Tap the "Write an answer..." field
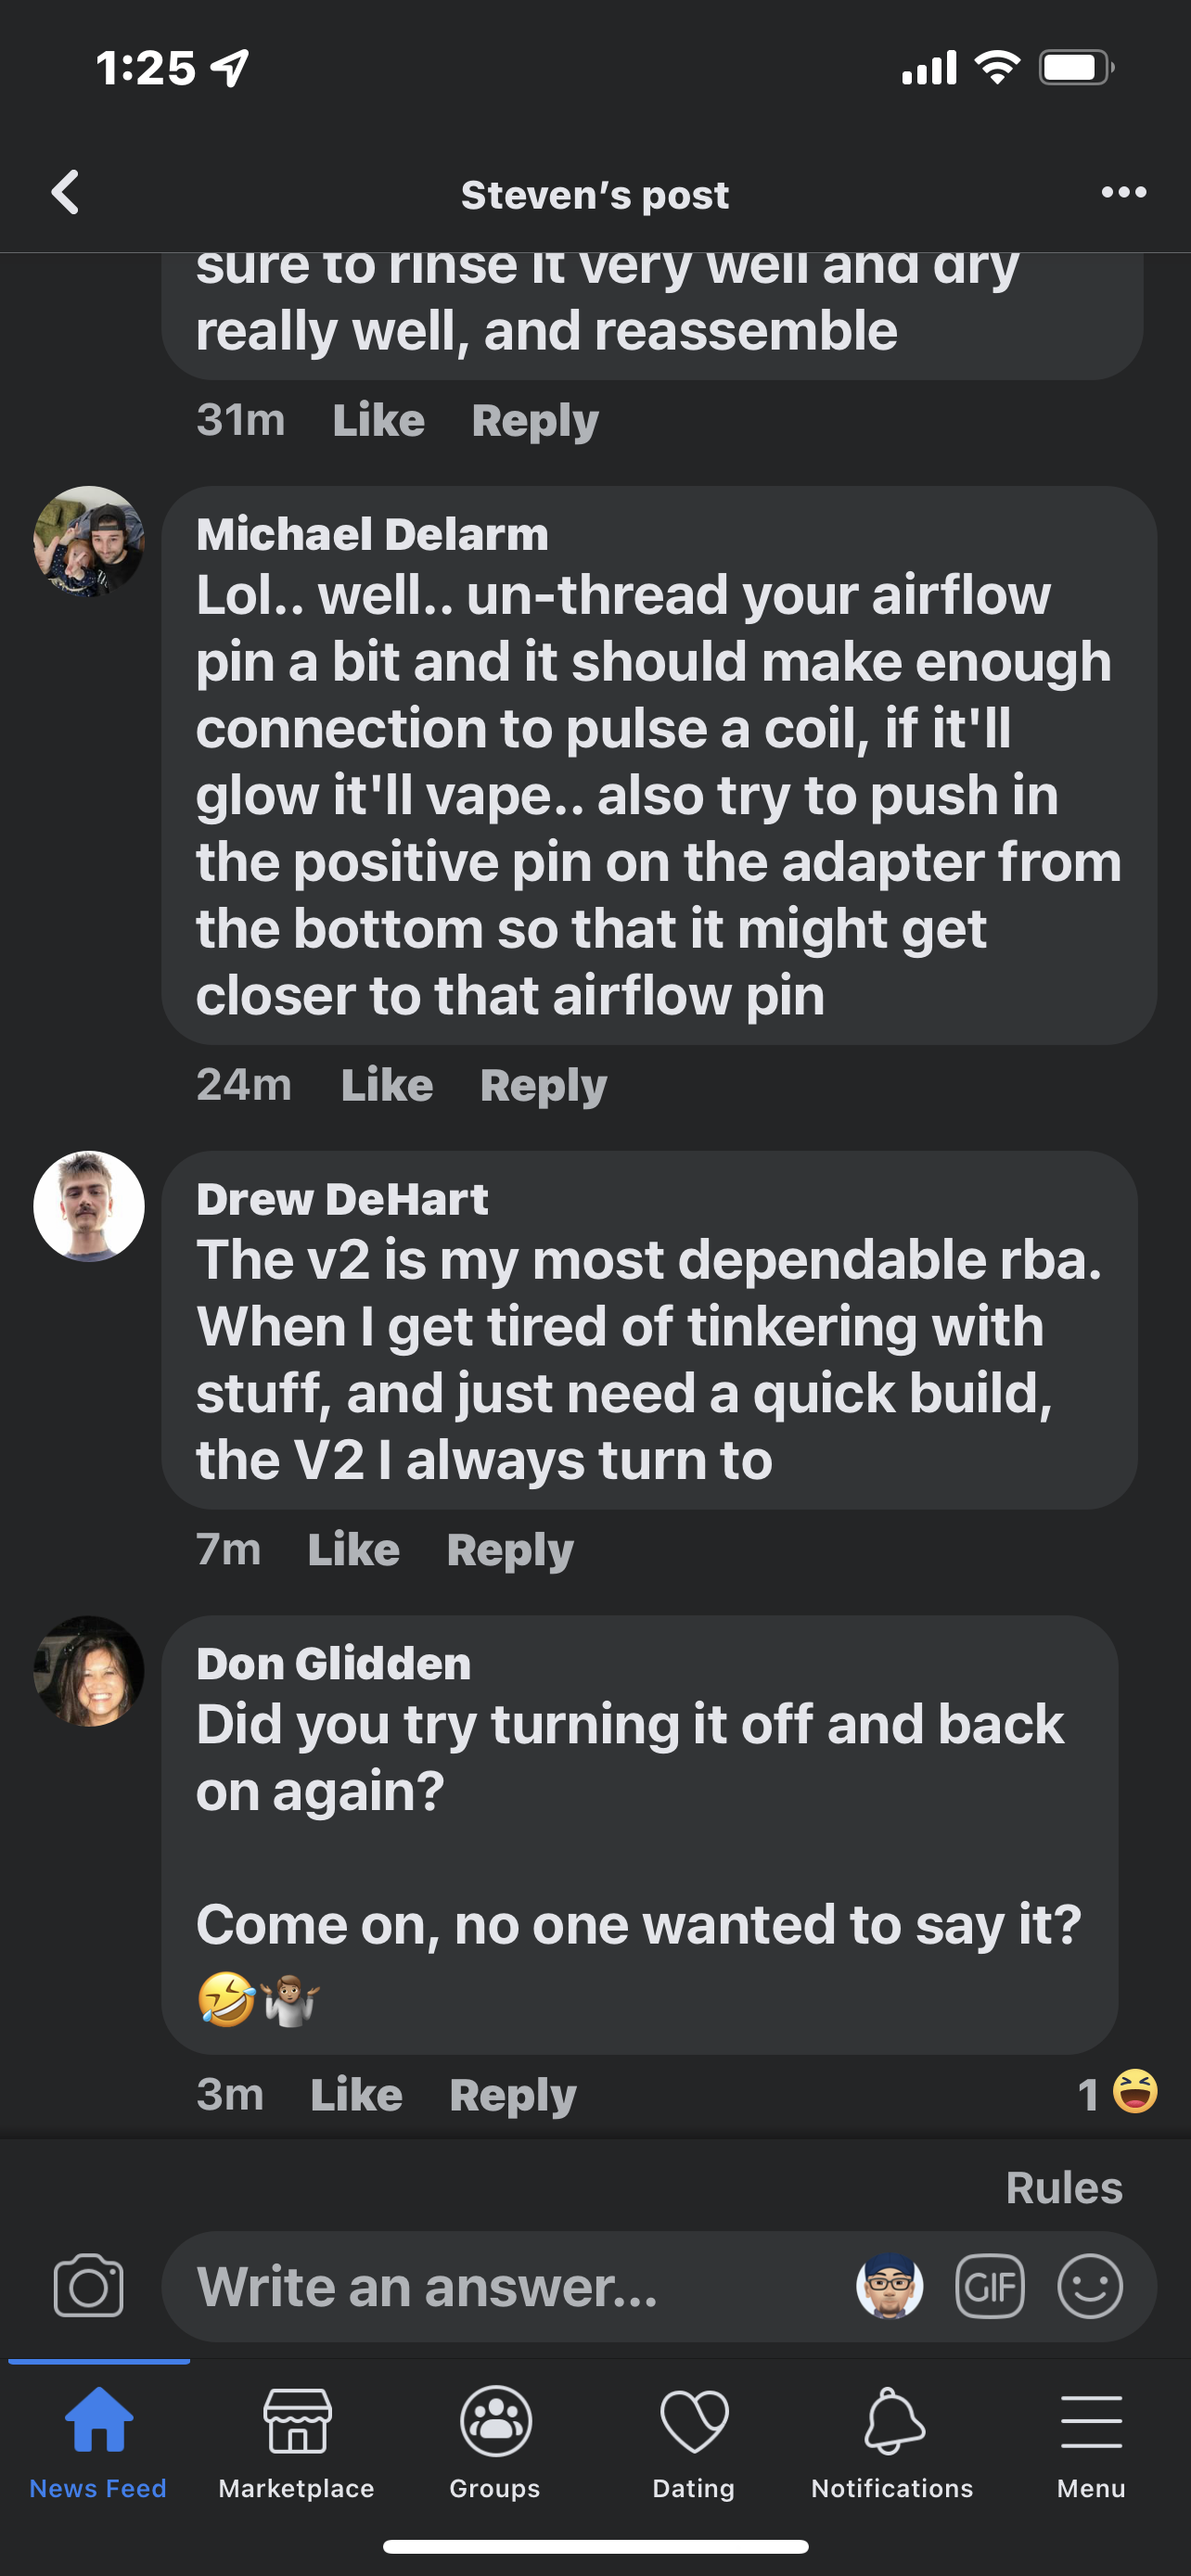 500,2286
